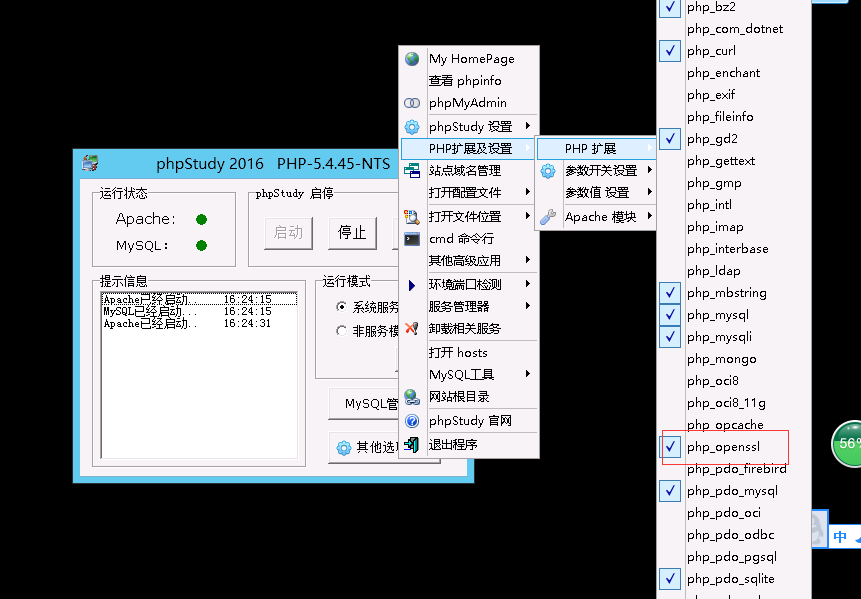
Task: Expand the 服务管理器 submenu arrow
Action: tap(528, 306)
